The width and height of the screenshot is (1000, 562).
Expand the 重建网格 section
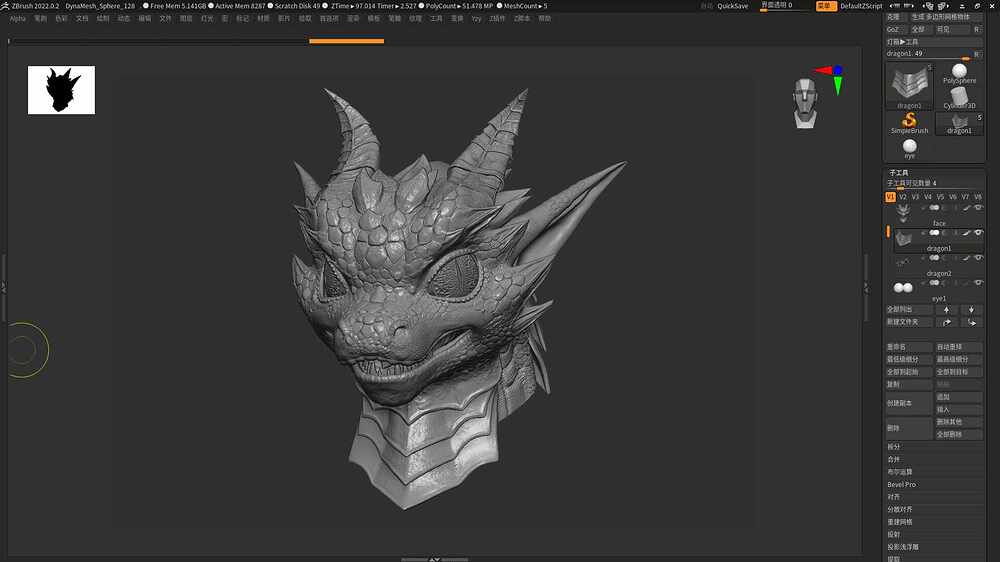900,522
